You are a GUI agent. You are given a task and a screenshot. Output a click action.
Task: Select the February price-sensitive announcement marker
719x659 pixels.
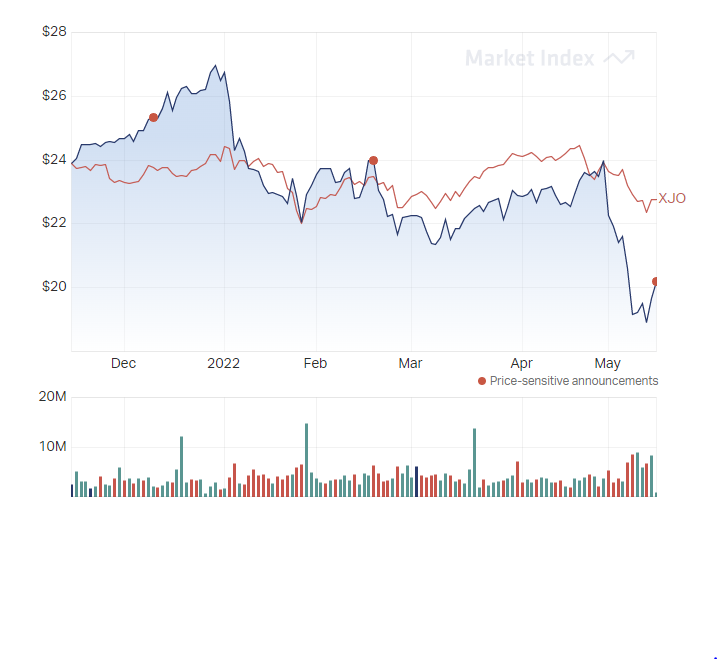(x=373, y=161)
